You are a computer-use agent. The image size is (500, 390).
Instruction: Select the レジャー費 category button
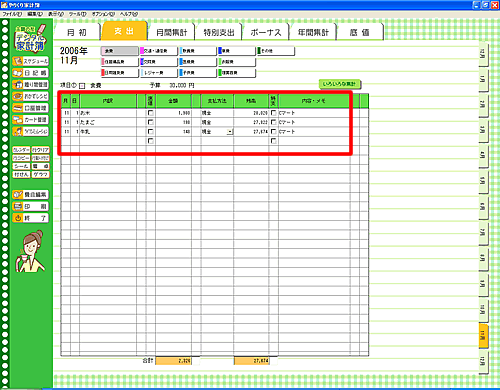(x=159, y=73)
